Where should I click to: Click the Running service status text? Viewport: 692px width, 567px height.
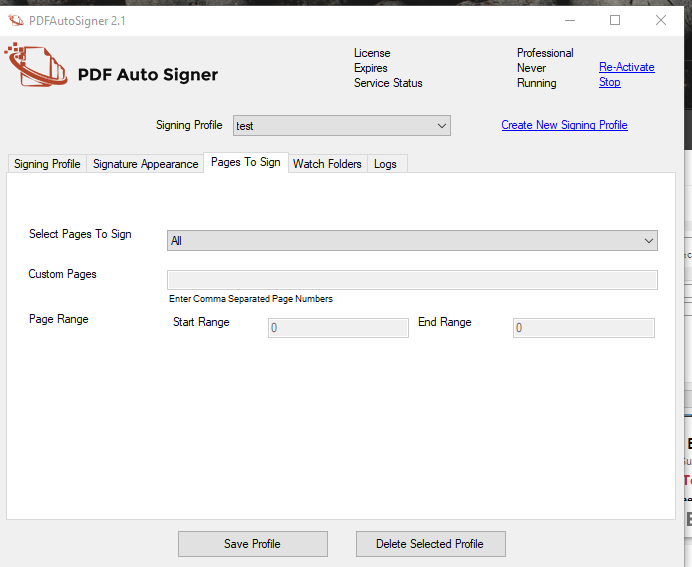pos(537,83)
